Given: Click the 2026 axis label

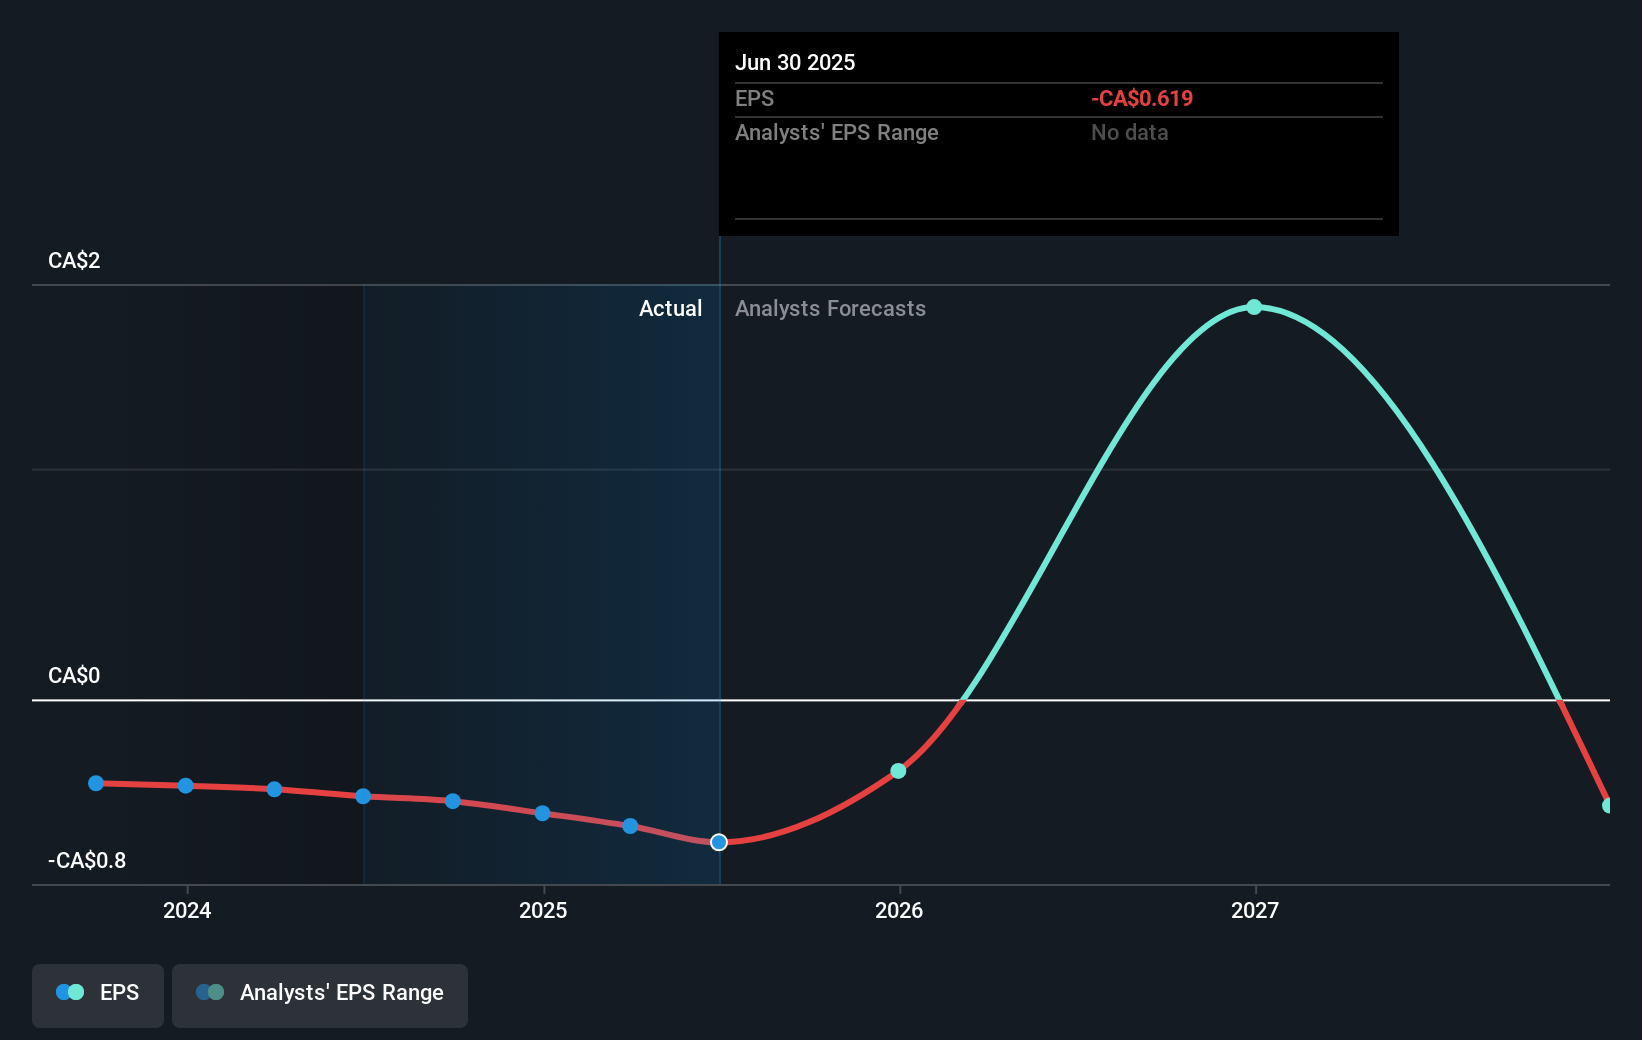Looking at the screenshot, I should pos(898,911).
